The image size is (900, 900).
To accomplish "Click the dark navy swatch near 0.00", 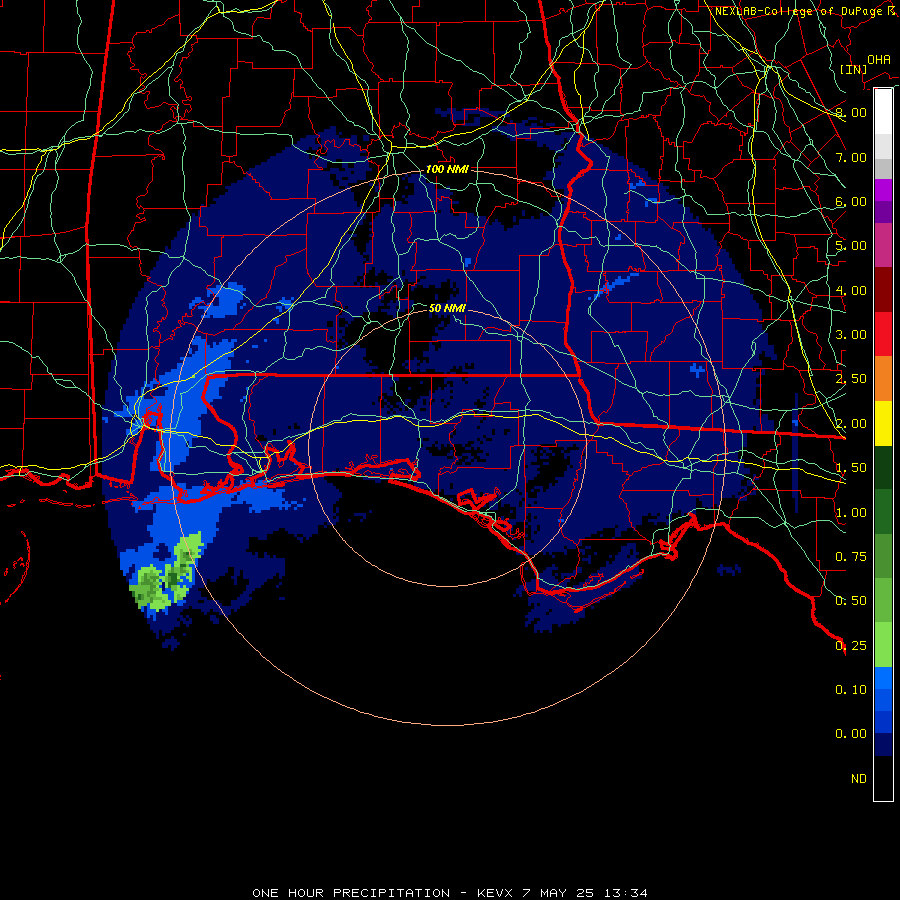I will pos(883,745).
